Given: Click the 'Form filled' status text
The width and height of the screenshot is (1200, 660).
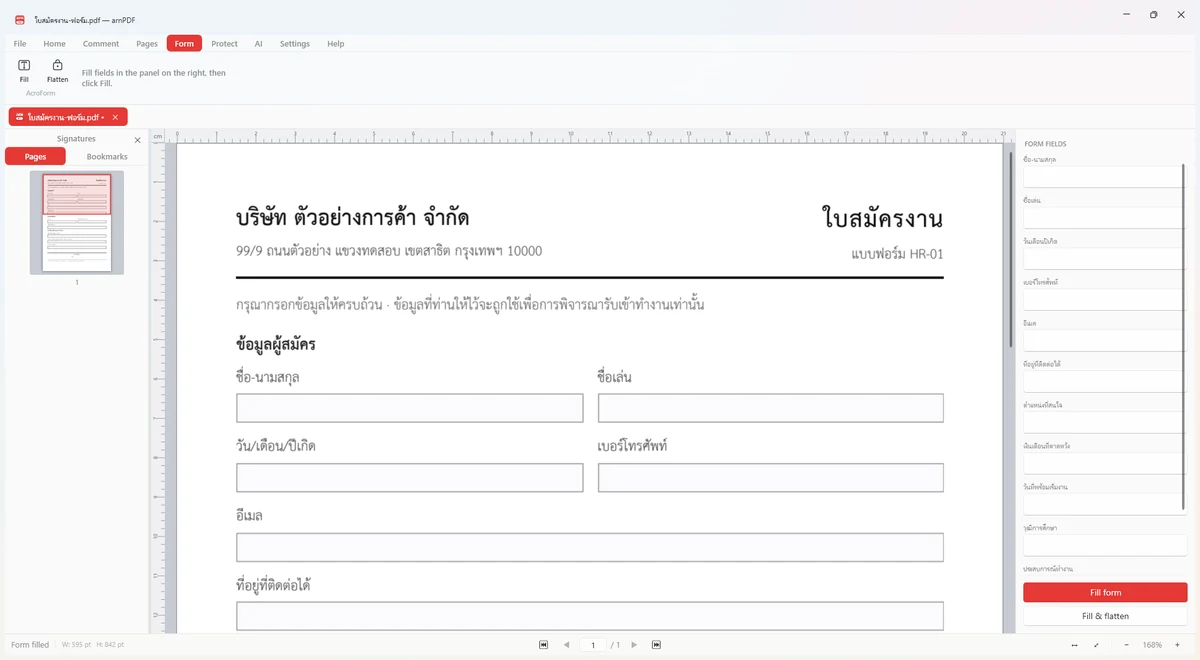Looking at the screenshot, I should click(x=30, y=645).
